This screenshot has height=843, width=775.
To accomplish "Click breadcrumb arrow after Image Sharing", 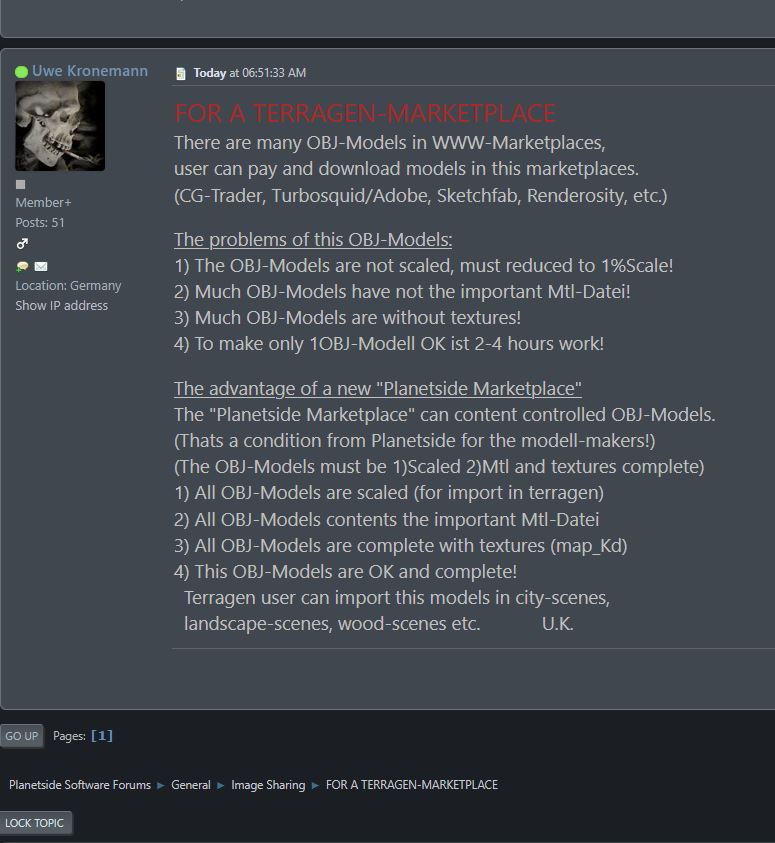I will (315, 785).
